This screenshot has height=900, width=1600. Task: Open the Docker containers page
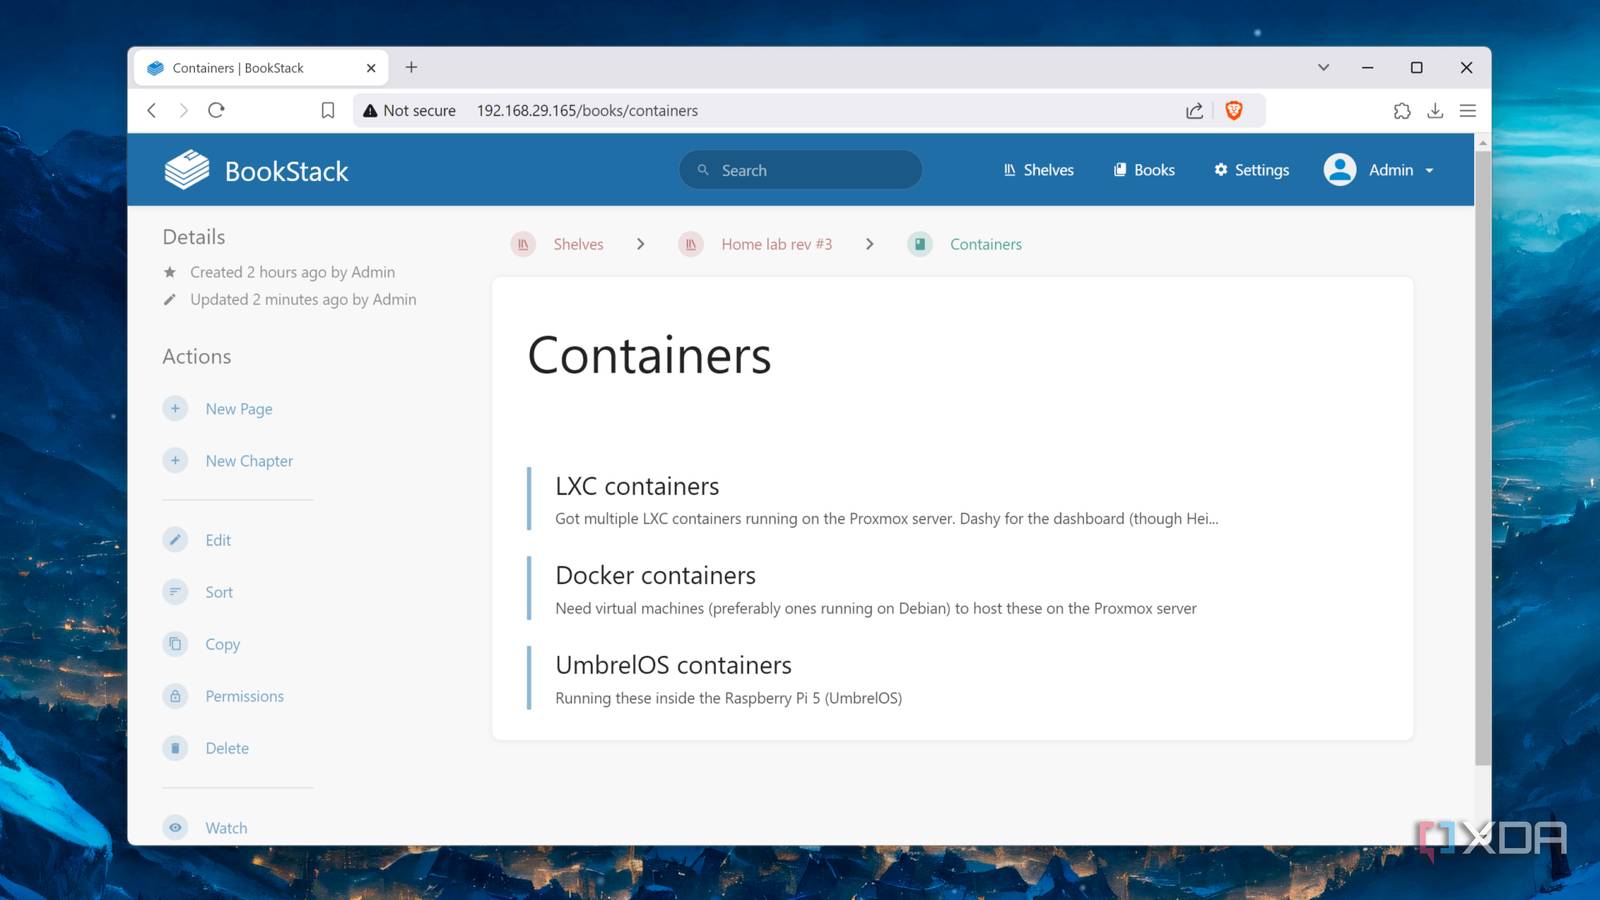(x=655, y=575)
